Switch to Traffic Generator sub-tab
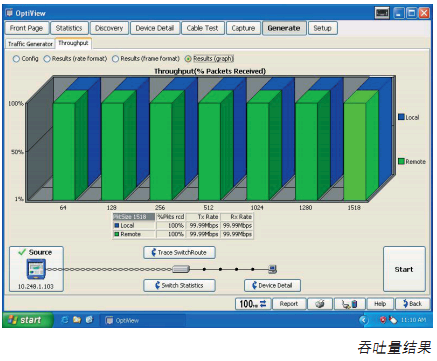The height and width of the screenshot is (361, 437). click(x=30, y=44)
